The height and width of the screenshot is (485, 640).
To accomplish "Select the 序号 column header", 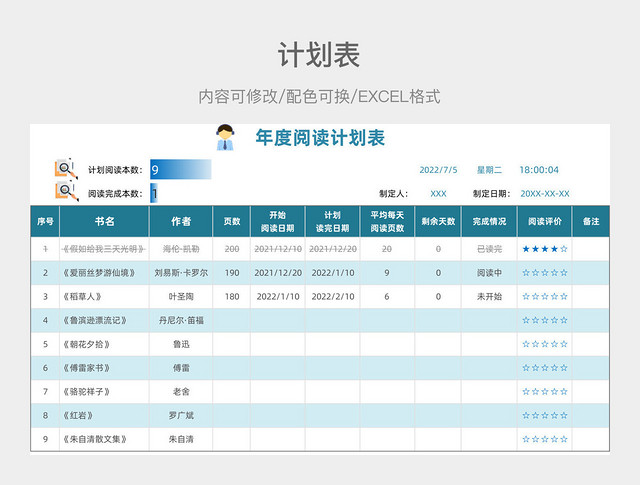I will (x=45, y=221).
